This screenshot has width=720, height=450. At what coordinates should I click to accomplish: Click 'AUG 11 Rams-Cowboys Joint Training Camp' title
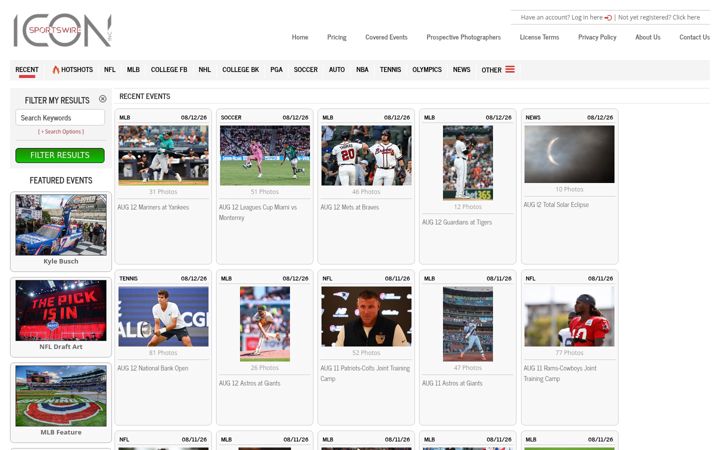click(560, 373)
